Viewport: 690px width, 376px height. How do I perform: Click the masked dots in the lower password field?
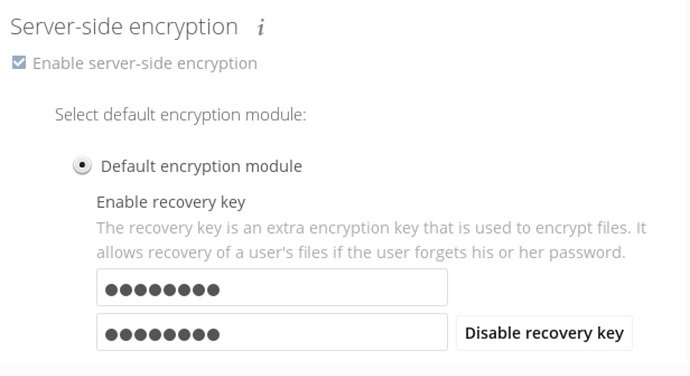[x=162, y=335]
